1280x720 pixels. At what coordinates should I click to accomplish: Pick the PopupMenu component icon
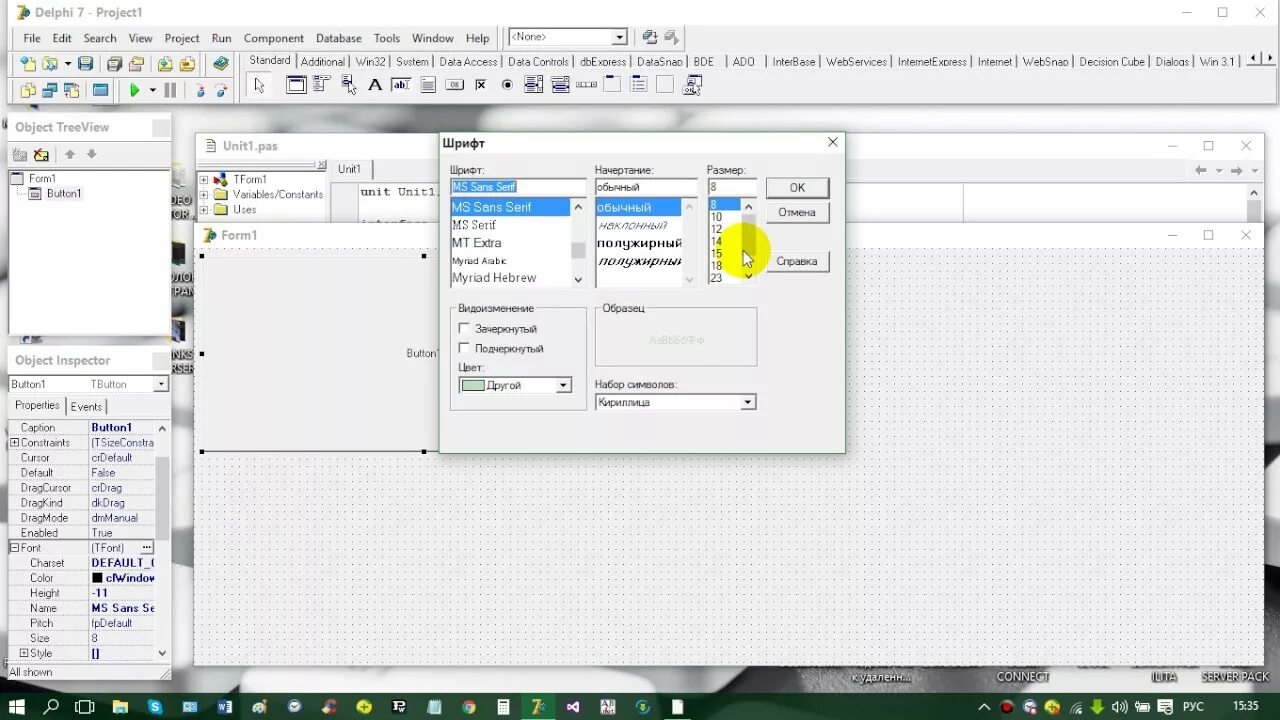pyautogui.click(x=348, y=85)
